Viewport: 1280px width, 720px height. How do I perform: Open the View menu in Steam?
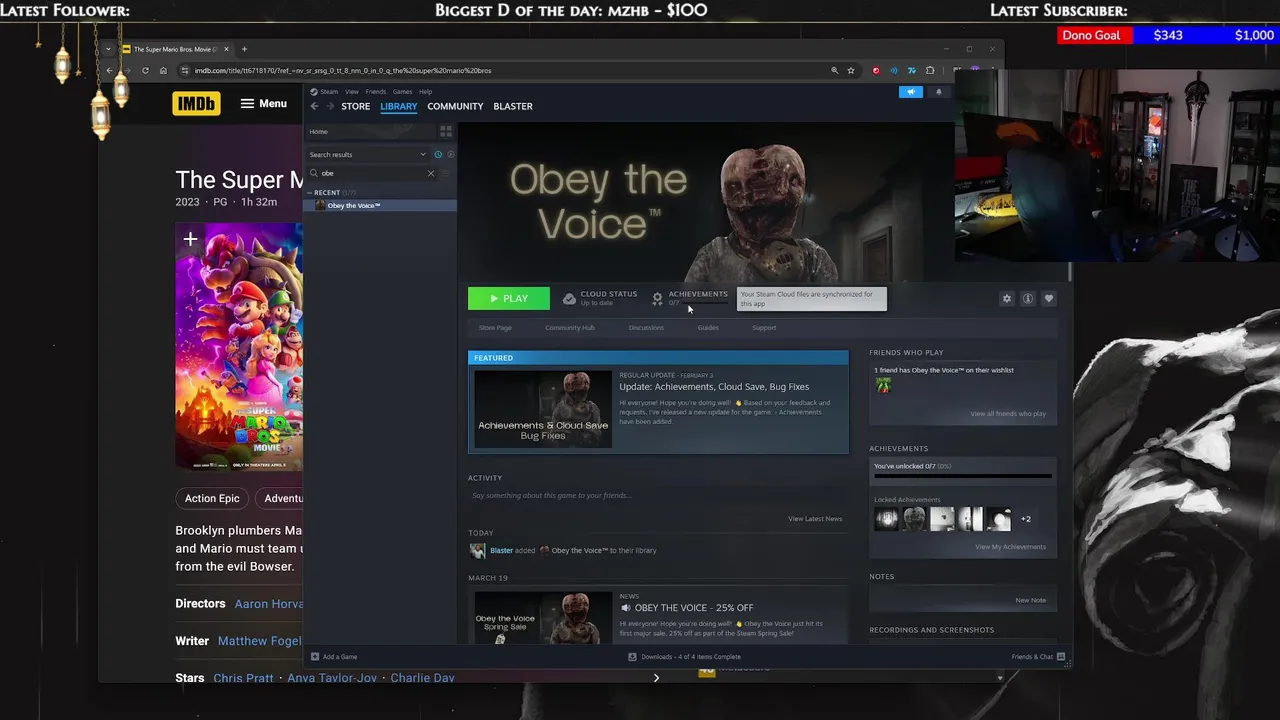[352, 92]
